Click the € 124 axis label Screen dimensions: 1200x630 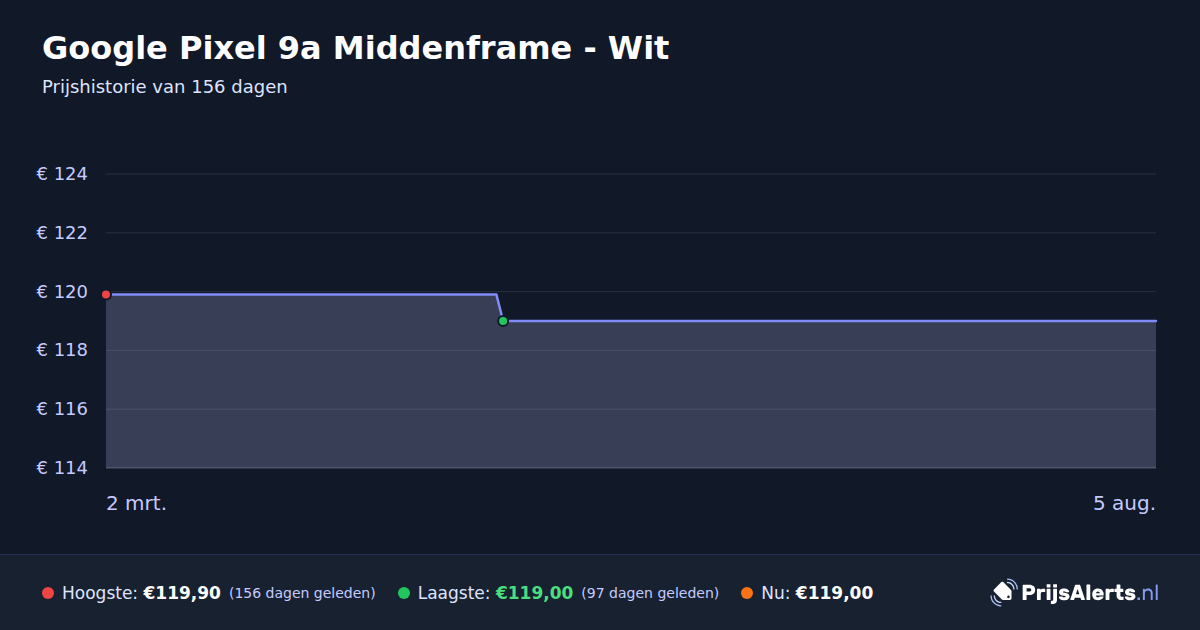62,174
